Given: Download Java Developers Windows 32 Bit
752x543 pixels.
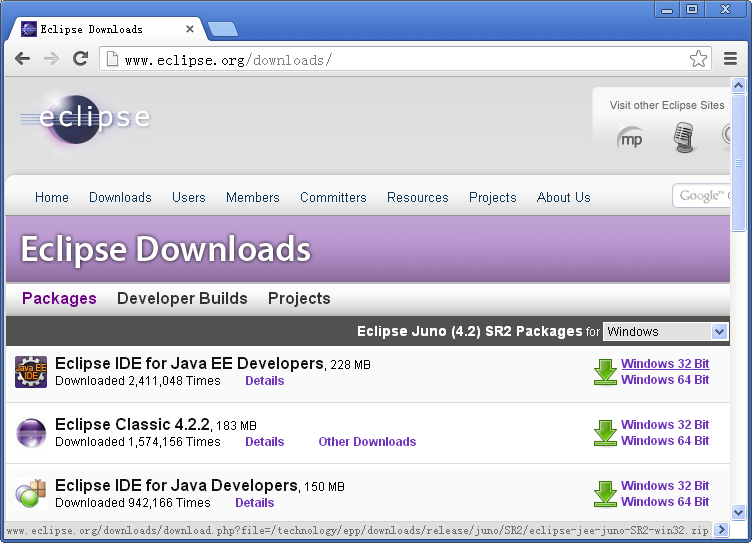Looking at the screenshot, I should (665, 485).
